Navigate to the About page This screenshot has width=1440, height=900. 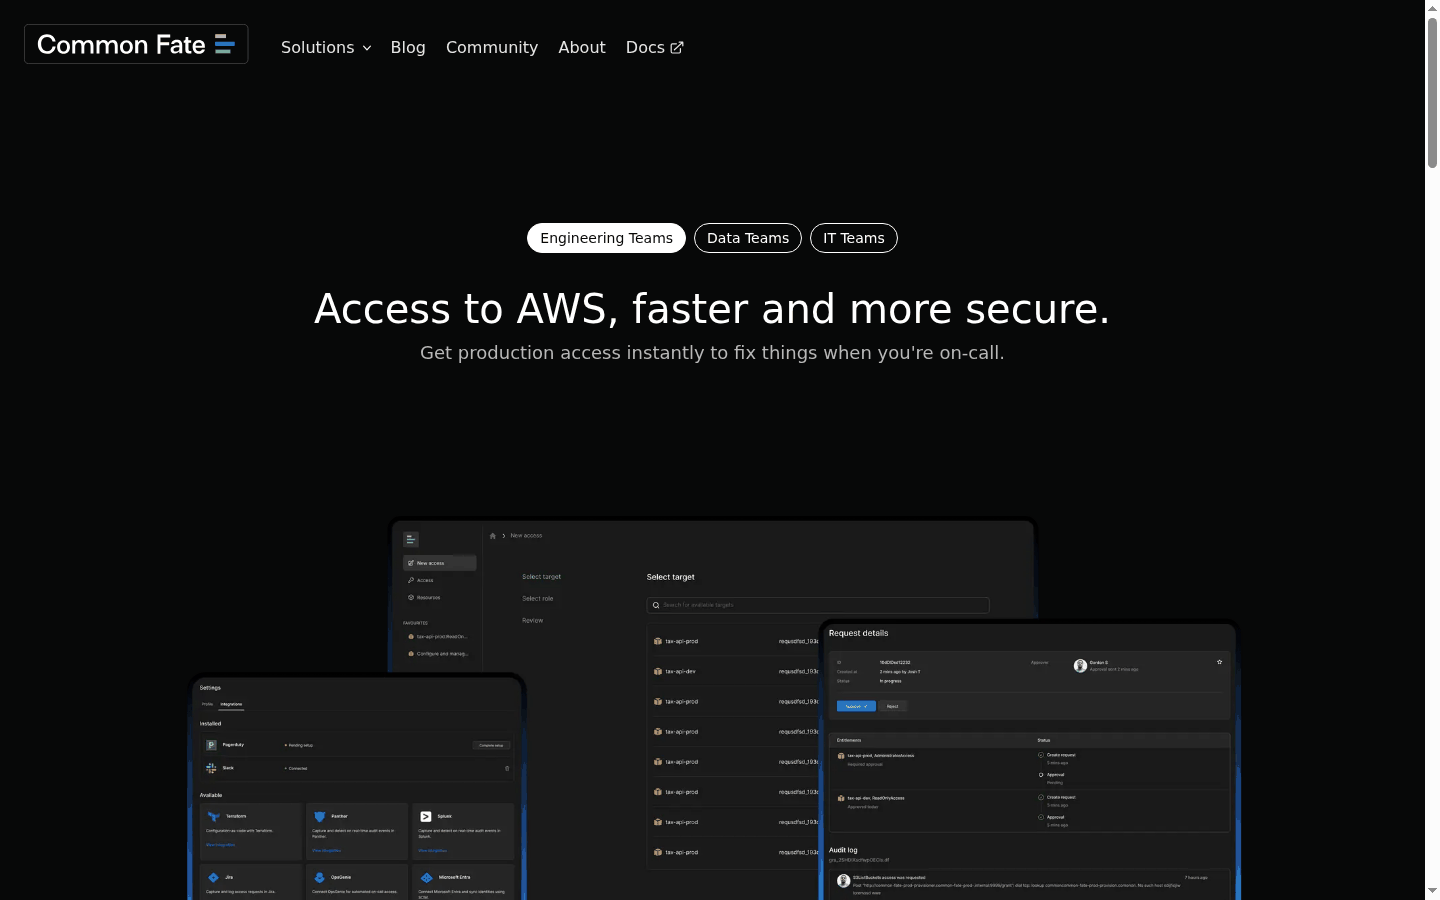(x=582, y=47)
